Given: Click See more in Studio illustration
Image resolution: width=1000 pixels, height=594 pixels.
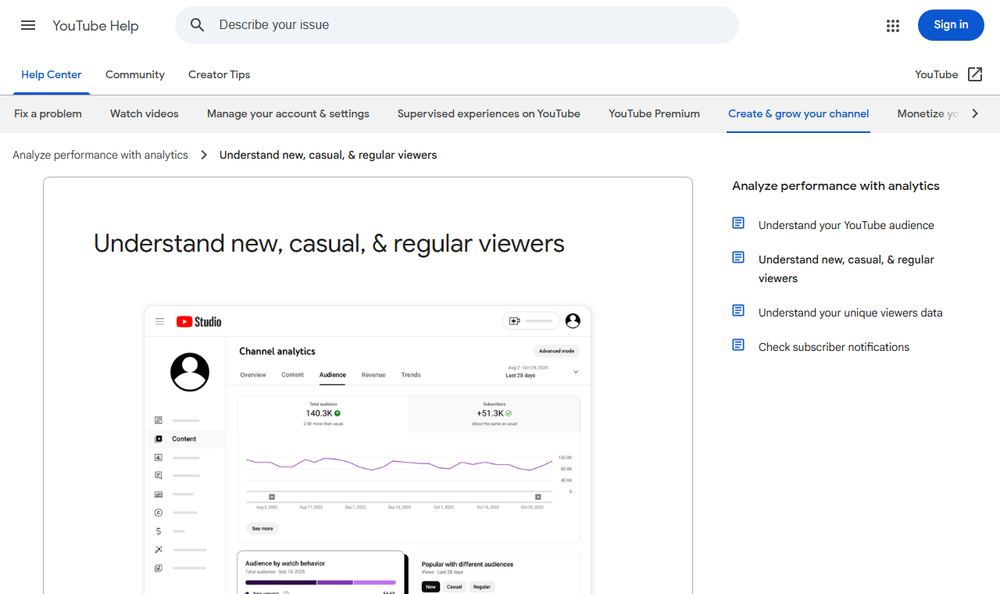Looking at the screenshot, I should (262, 528).
